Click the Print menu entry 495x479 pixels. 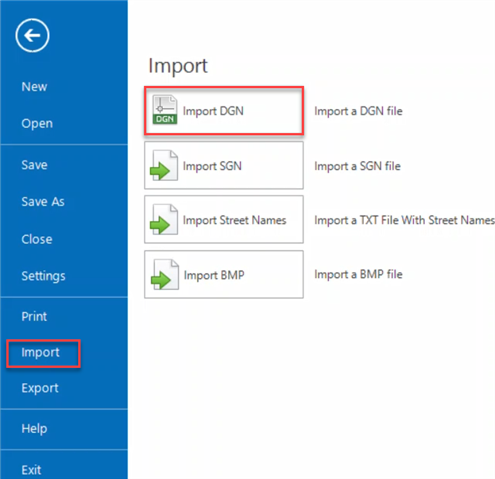(34, 316)
